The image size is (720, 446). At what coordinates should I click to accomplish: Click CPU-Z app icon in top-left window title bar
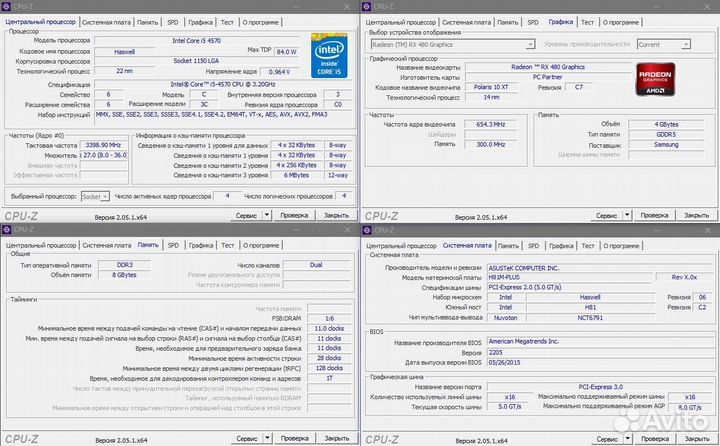(x=6, y=6)
